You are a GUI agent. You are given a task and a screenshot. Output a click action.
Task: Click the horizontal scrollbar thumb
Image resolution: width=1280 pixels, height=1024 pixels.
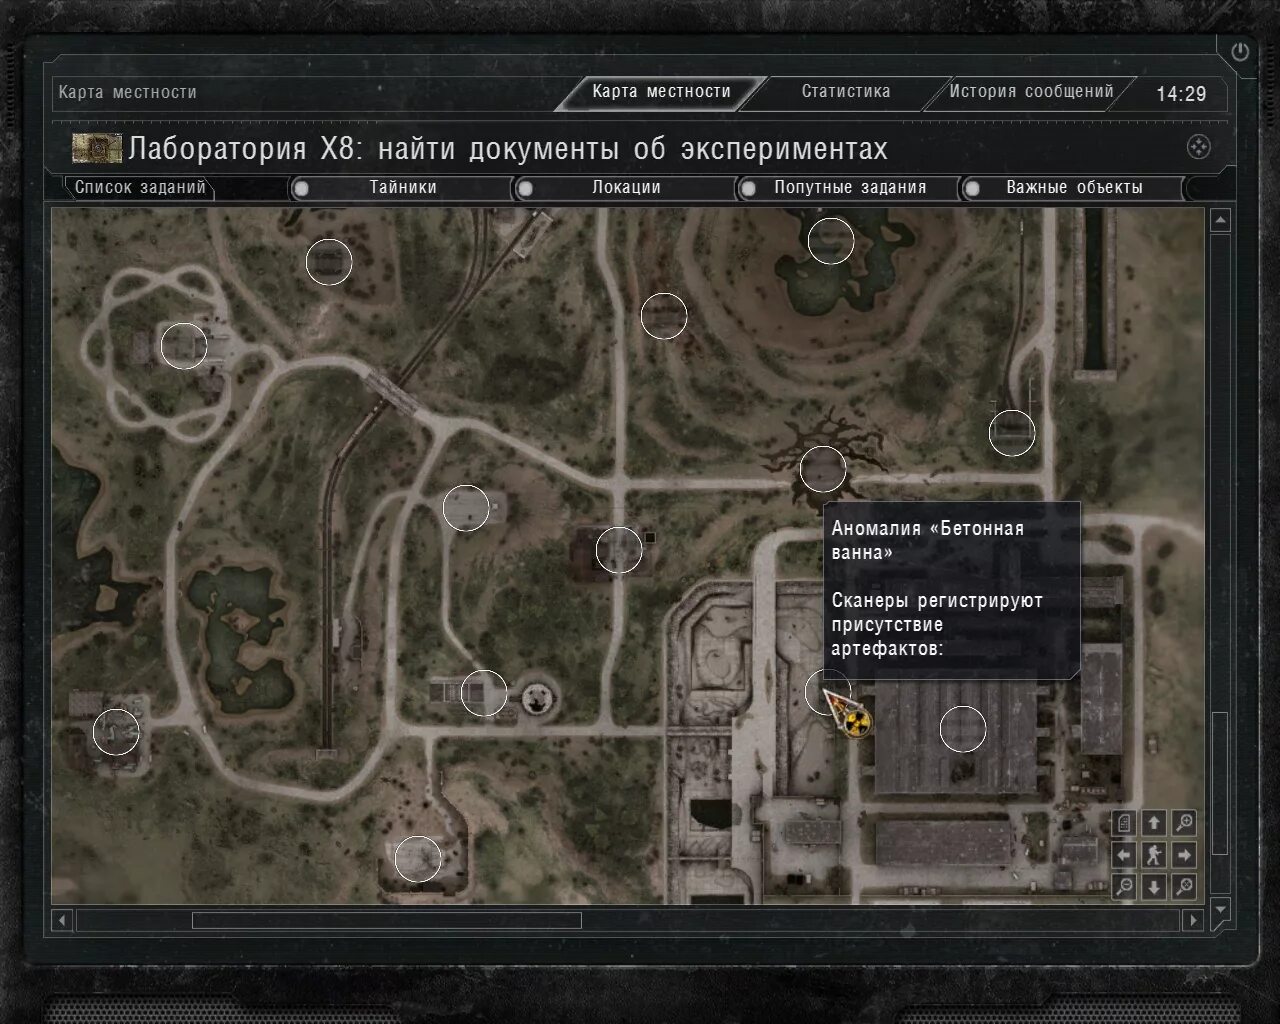387,920
